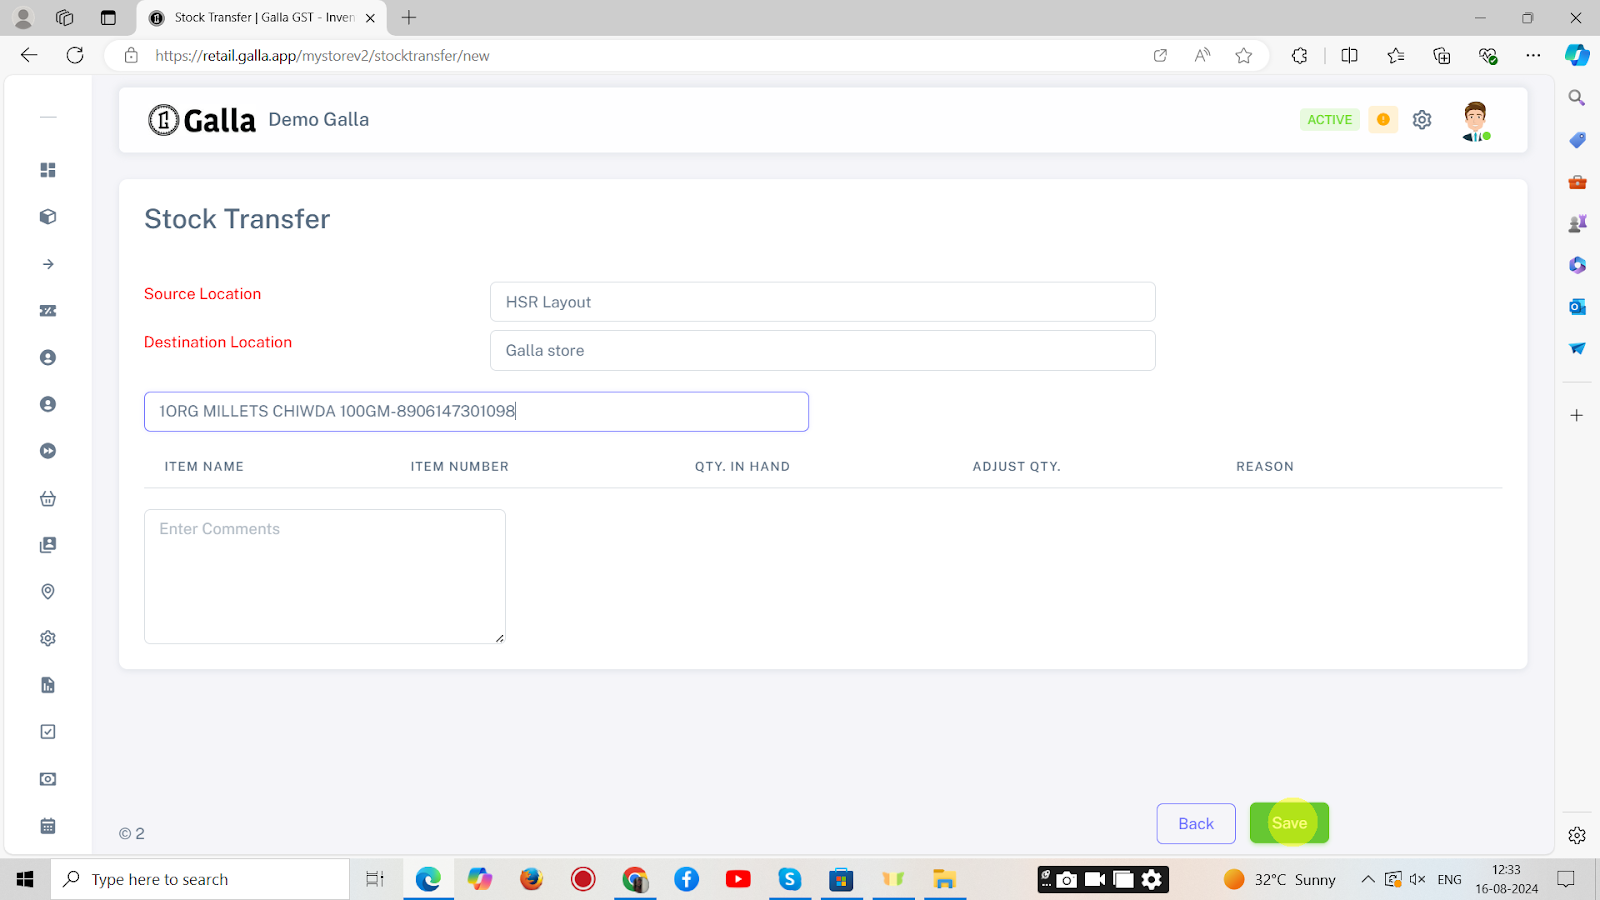Click the orange notification alert badge

coord(1383,120)
